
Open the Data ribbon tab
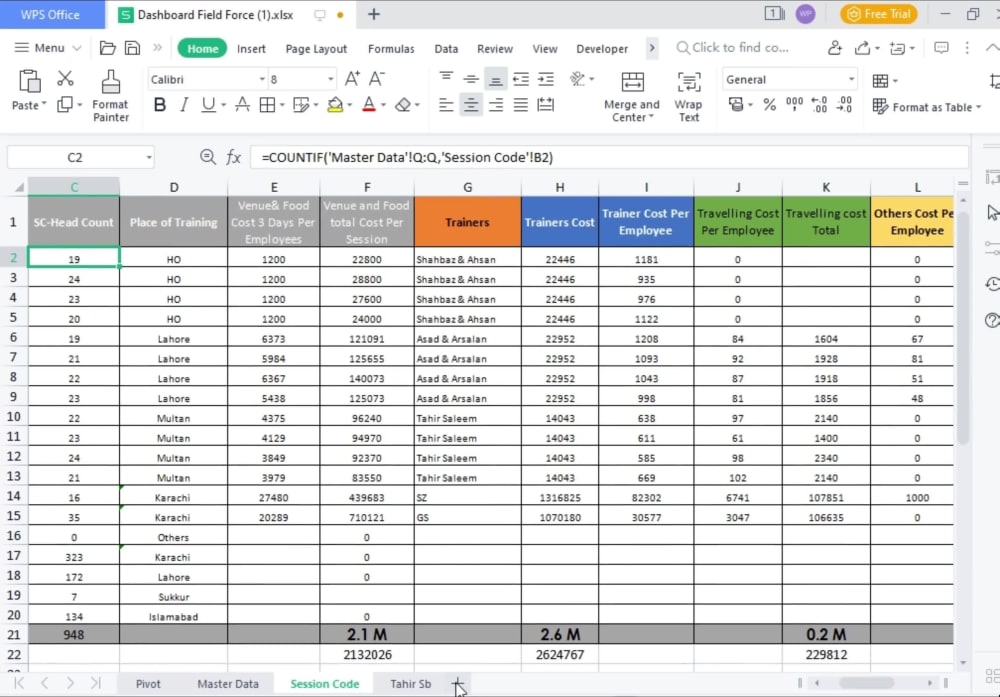pos(446,48)
